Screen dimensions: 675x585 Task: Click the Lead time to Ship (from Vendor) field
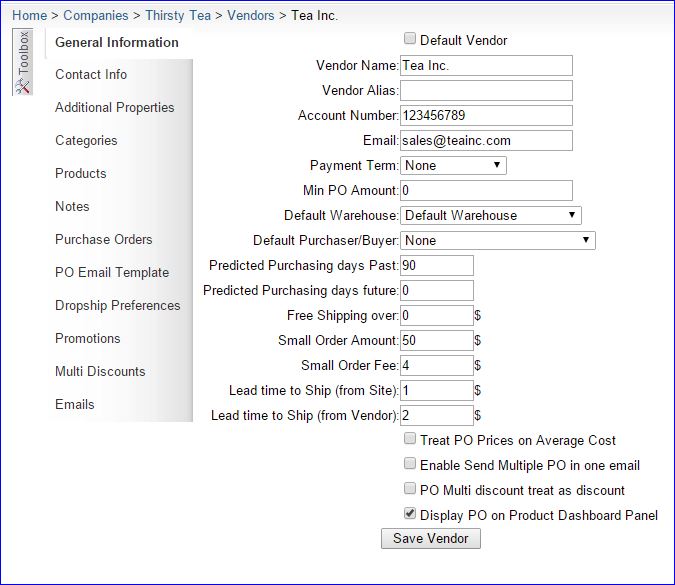coord(437,415)
